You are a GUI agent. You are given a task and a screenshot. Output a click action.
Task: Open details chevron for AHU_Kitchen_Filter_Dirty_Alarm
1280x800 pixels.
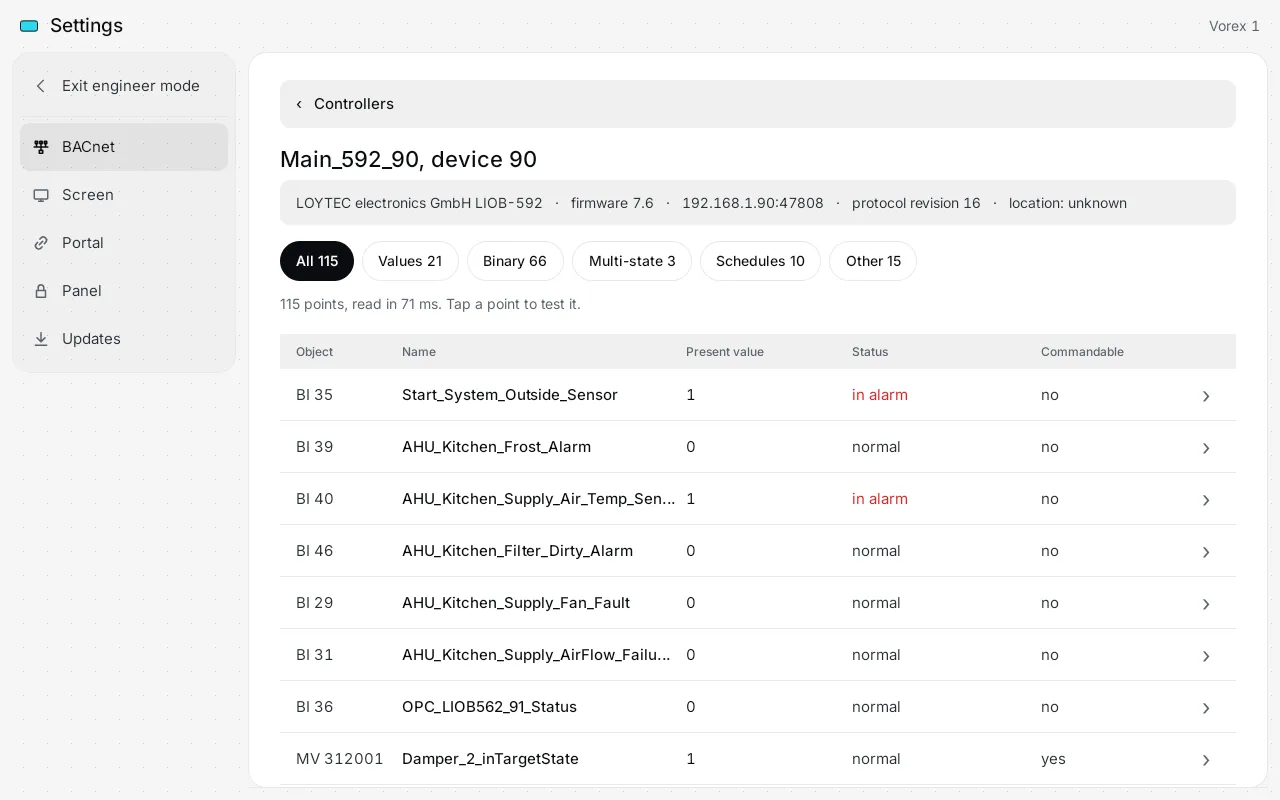1206,552
